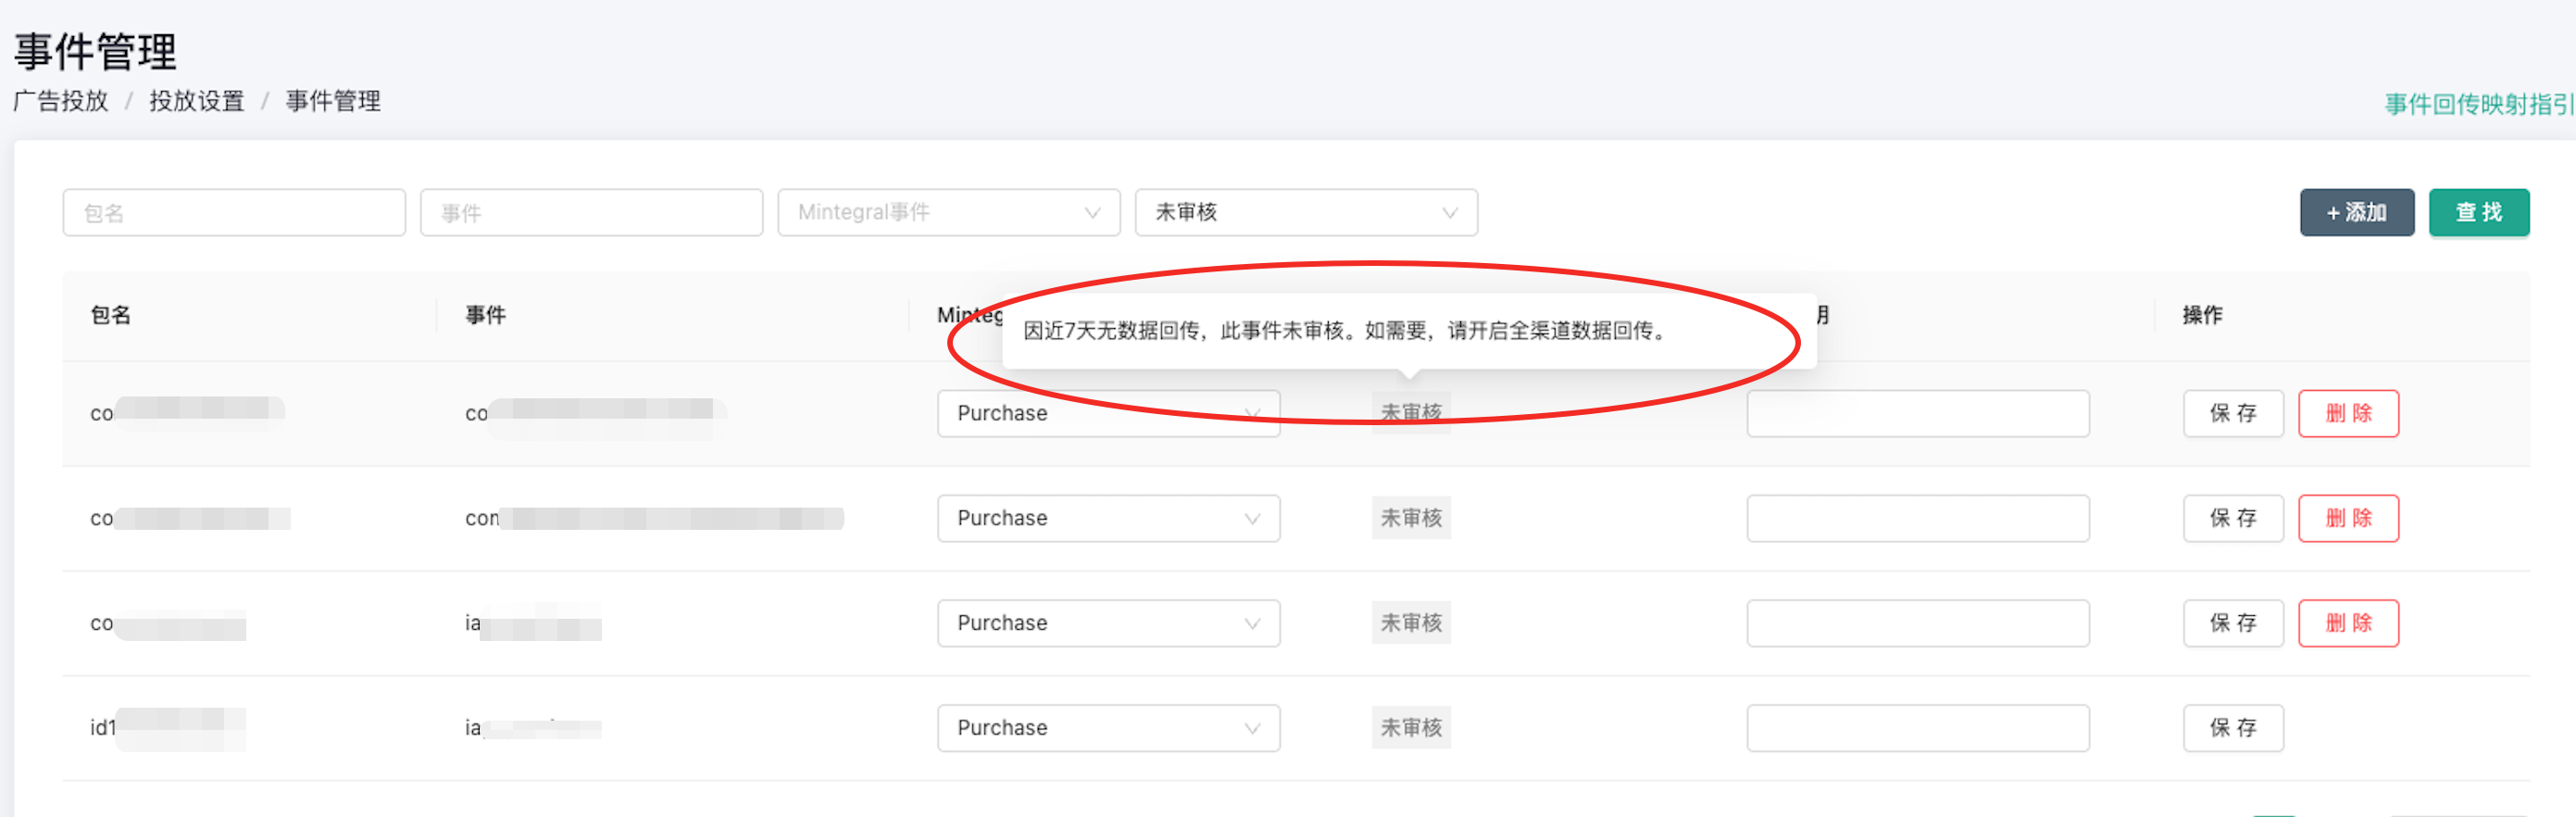The height and width of the screenshot is (817, 2576).
Task: Click 保存 in the second row
Action: pyautogui.click(x=2233, y=518)
